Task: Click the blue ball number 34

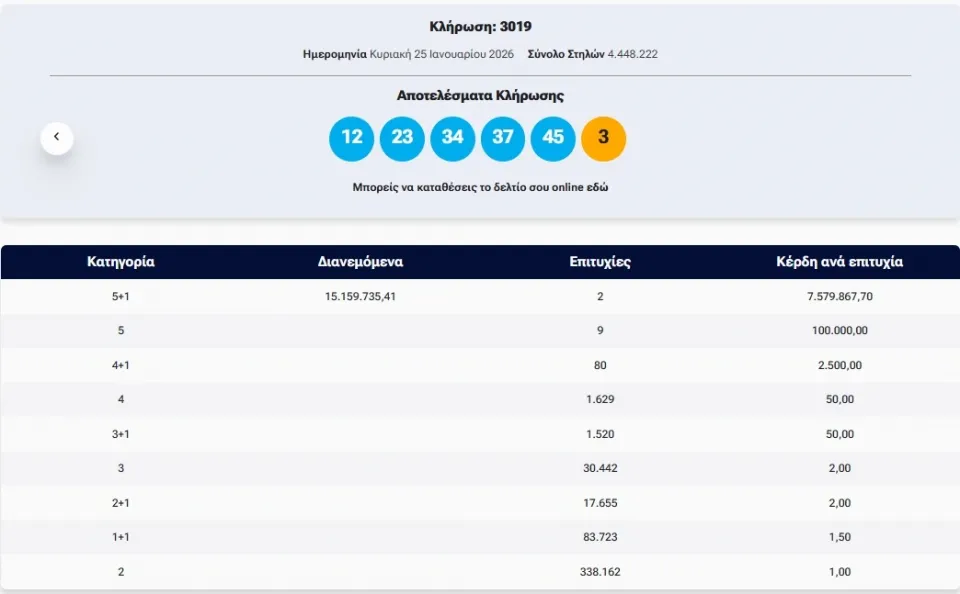Action: pos(452,138)
